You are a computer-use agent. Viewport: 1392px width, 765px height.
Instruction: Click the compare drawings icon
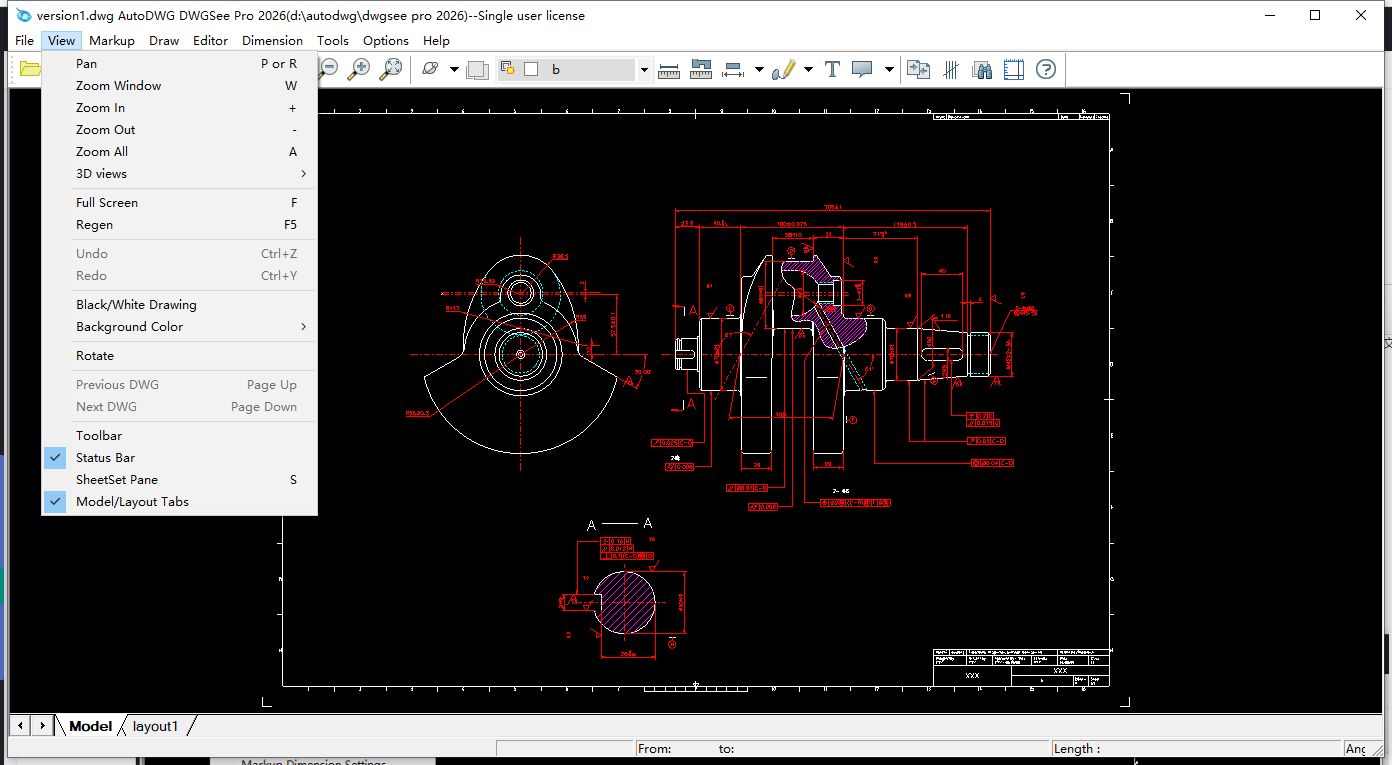point(918,69)
